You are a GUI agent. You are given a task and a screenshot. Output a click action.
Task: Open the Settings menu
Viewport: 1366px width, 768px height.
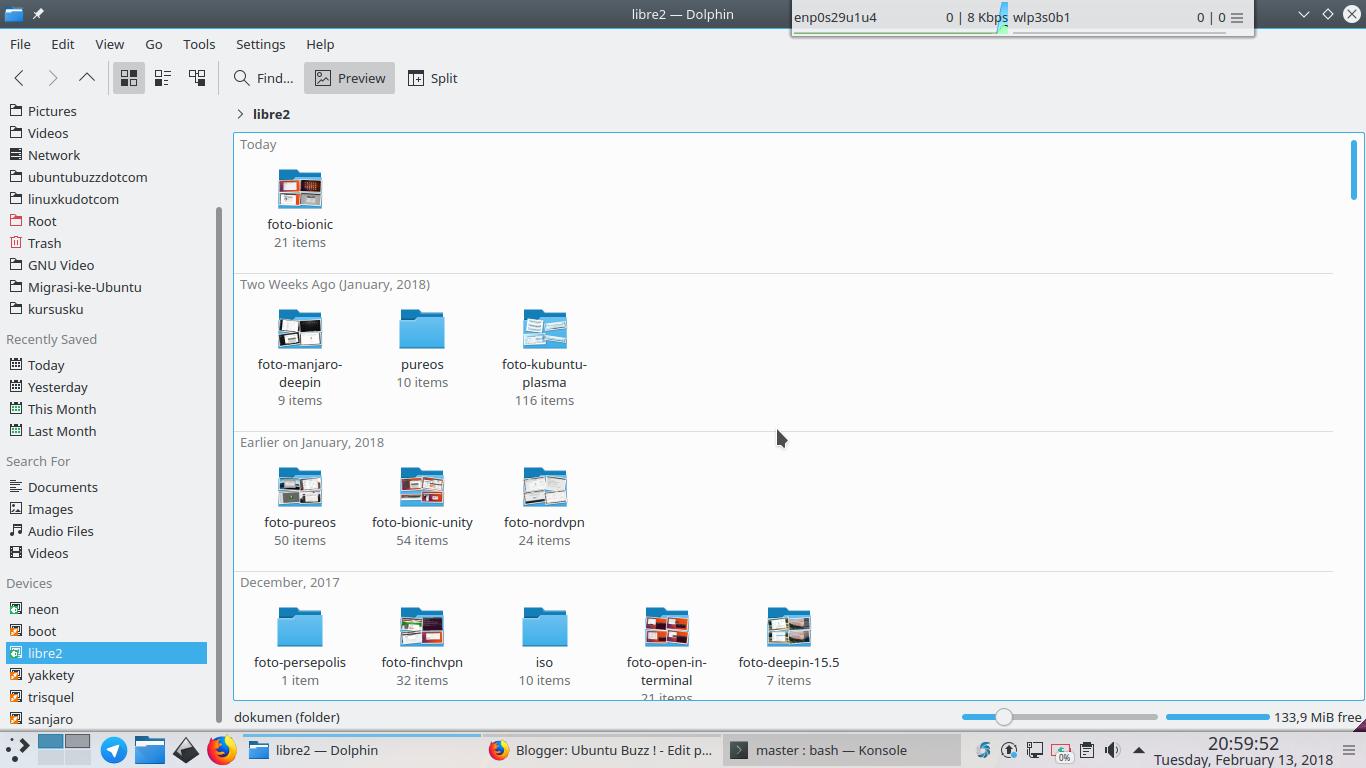(x=260, y=44)
